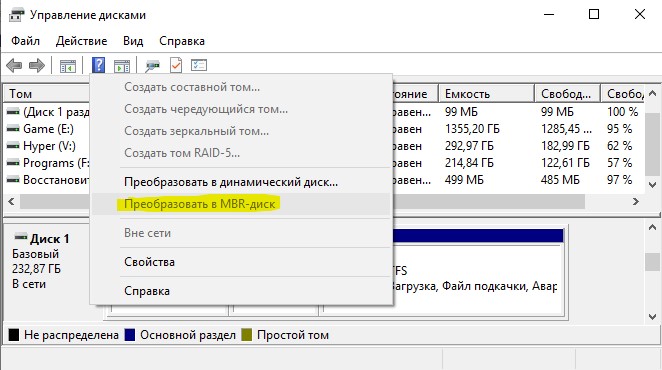
Task: Click volume list scroll down arrow
Action: [652, 185]
